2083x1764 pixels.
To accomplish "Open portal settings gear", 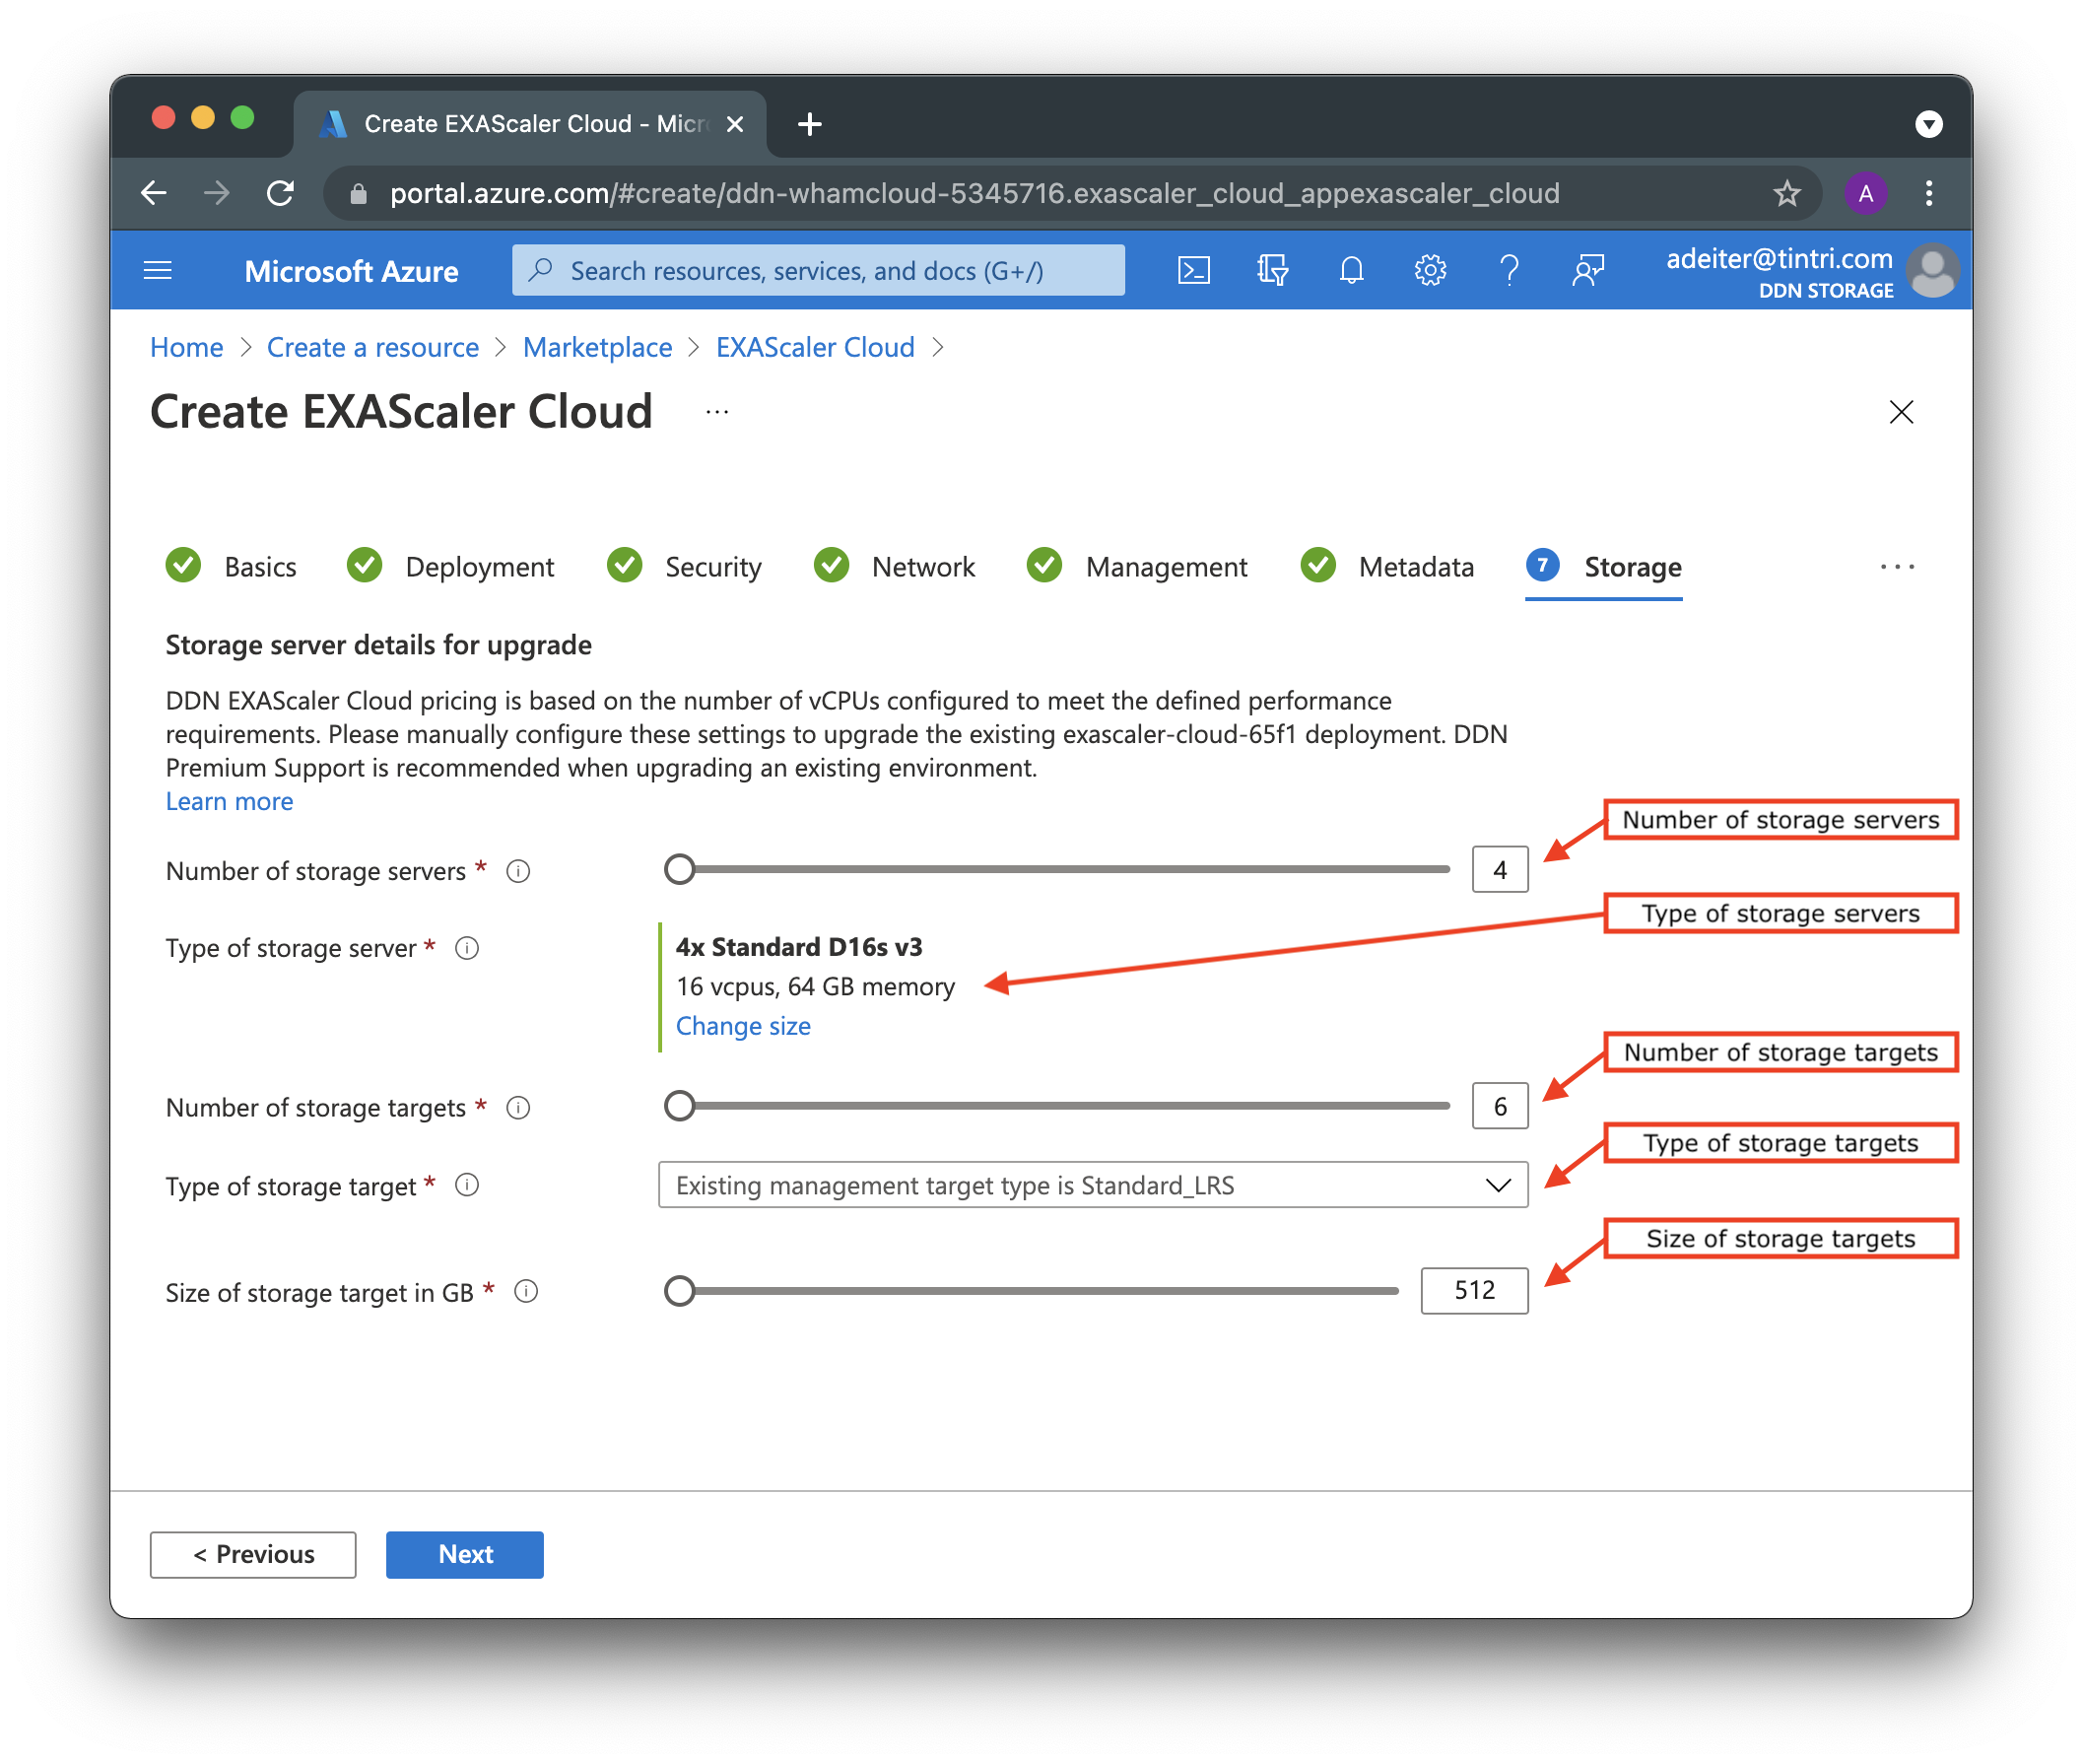I will coord(1430,270).
